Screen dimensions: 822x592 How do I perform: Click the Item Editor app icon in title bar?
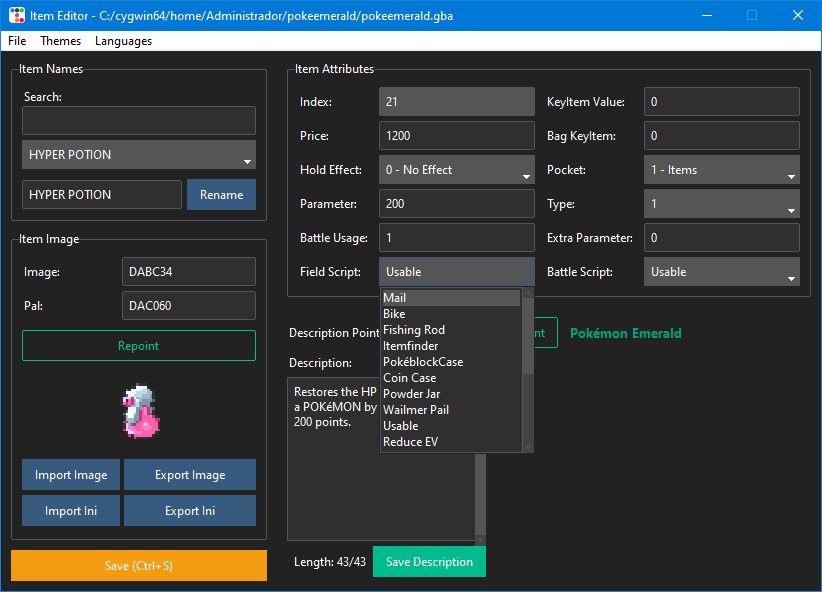pyautogui.click(x=17, y=16)
